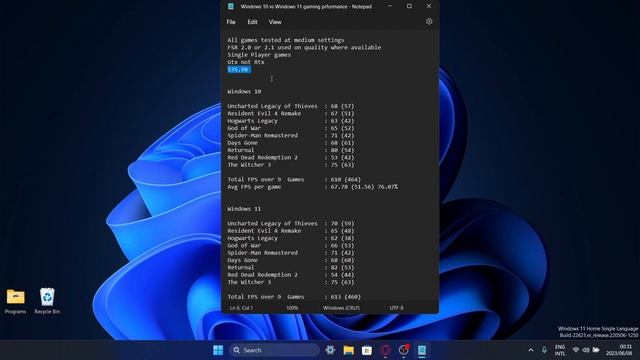The image size is (640, 360).
Task: Open the pink circular app in taskbar
Action: pos(385,350)
